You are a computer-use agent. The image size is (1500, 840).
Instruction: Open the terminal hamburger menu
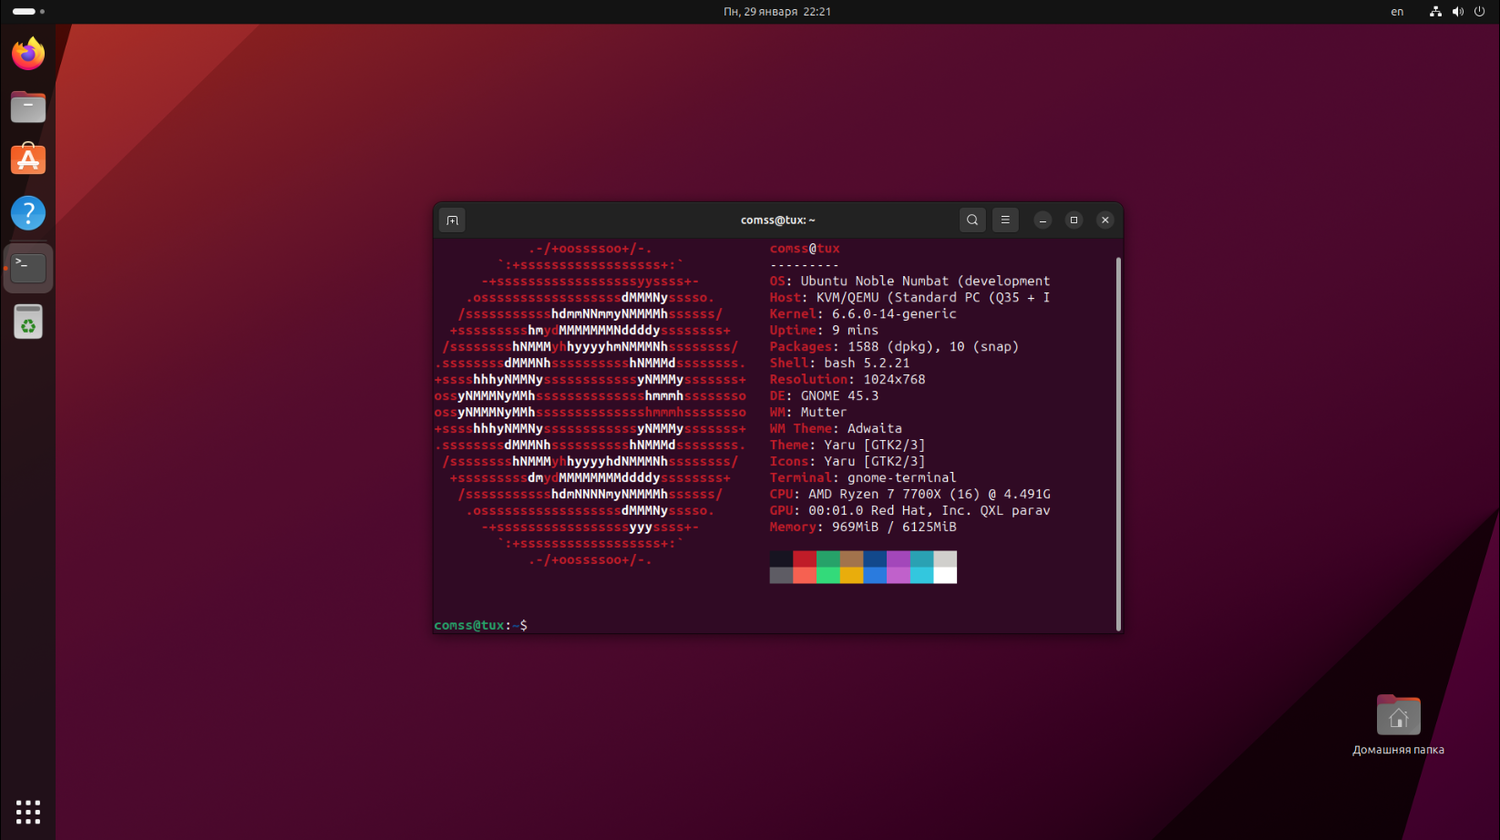1005,220
